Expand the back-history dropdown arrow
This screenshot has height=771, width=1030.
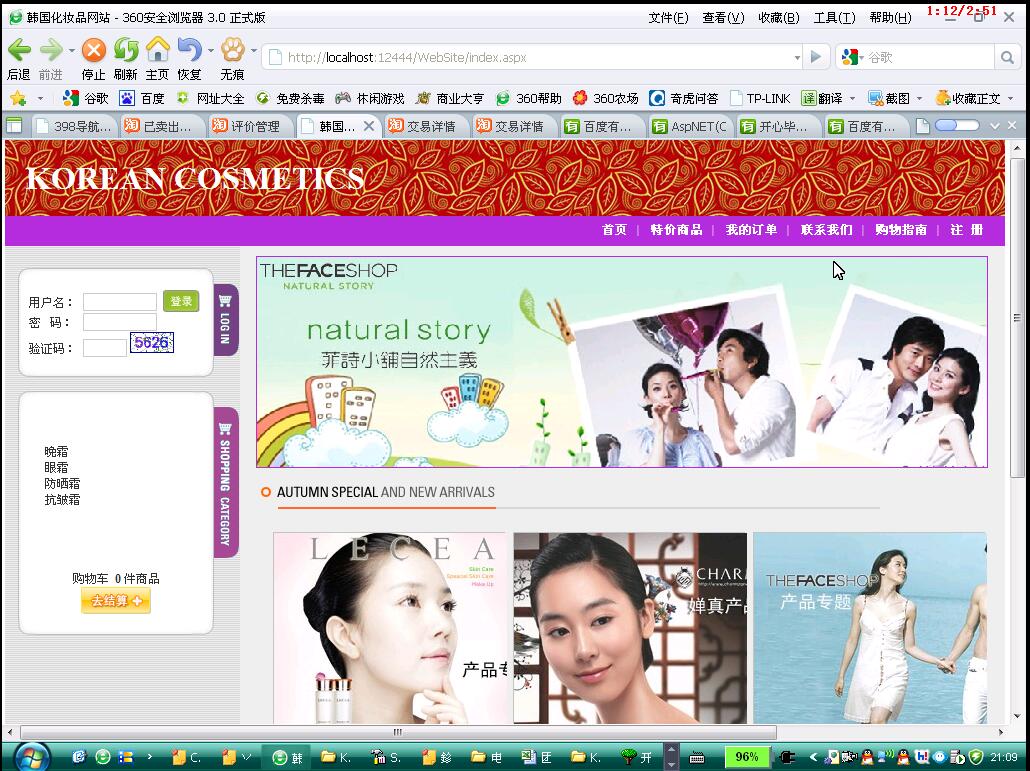tap(72, 51)
